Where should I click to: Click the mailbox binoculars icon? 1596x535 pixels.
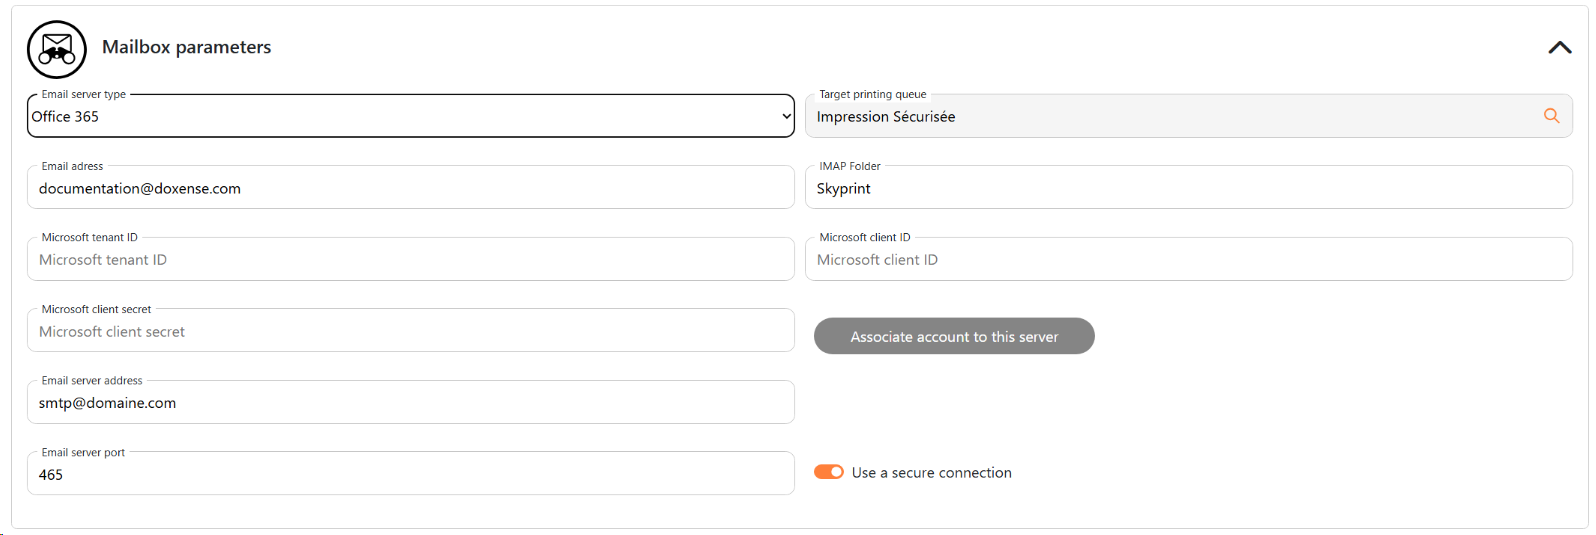click(x=57, y=49)
